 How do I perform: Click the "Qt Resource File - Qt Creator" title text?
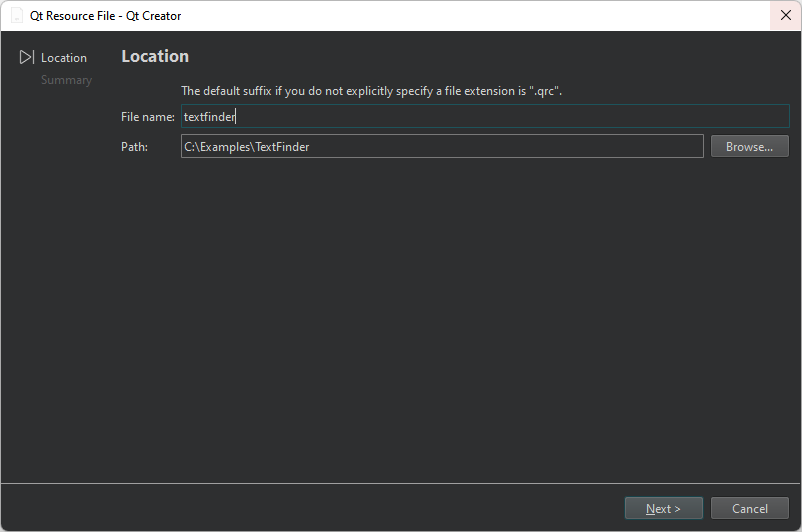click(x=106, y=16)
